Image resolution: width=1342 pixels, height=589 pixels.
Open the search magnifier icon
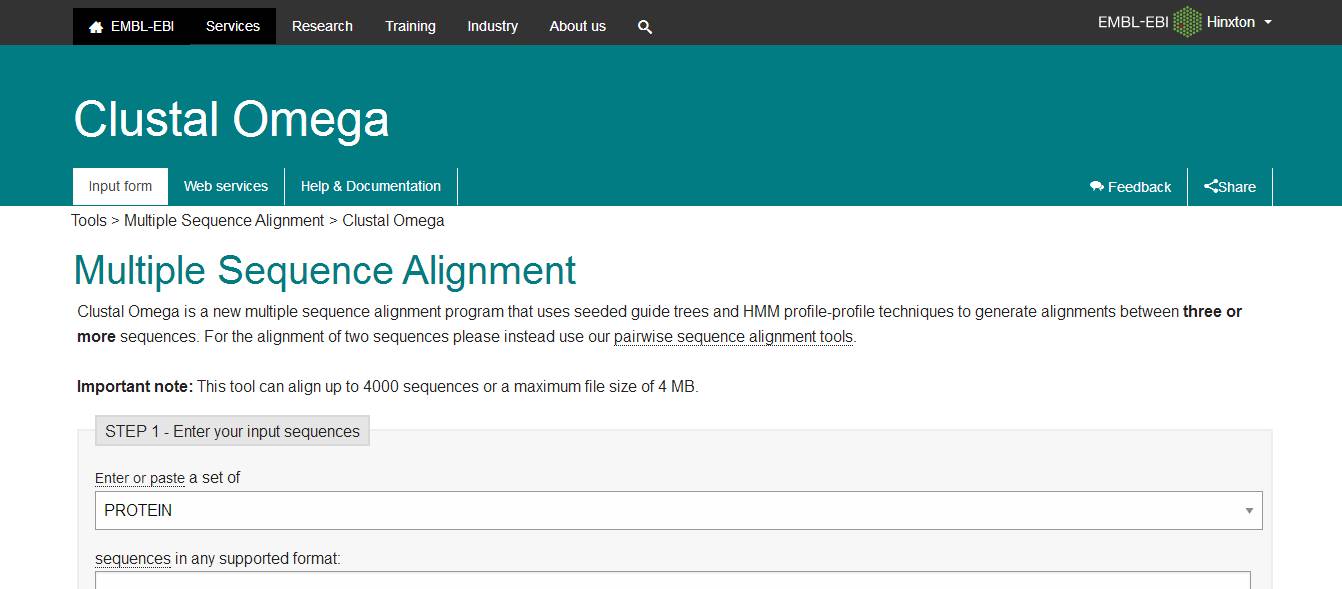[x=645, y=27]
